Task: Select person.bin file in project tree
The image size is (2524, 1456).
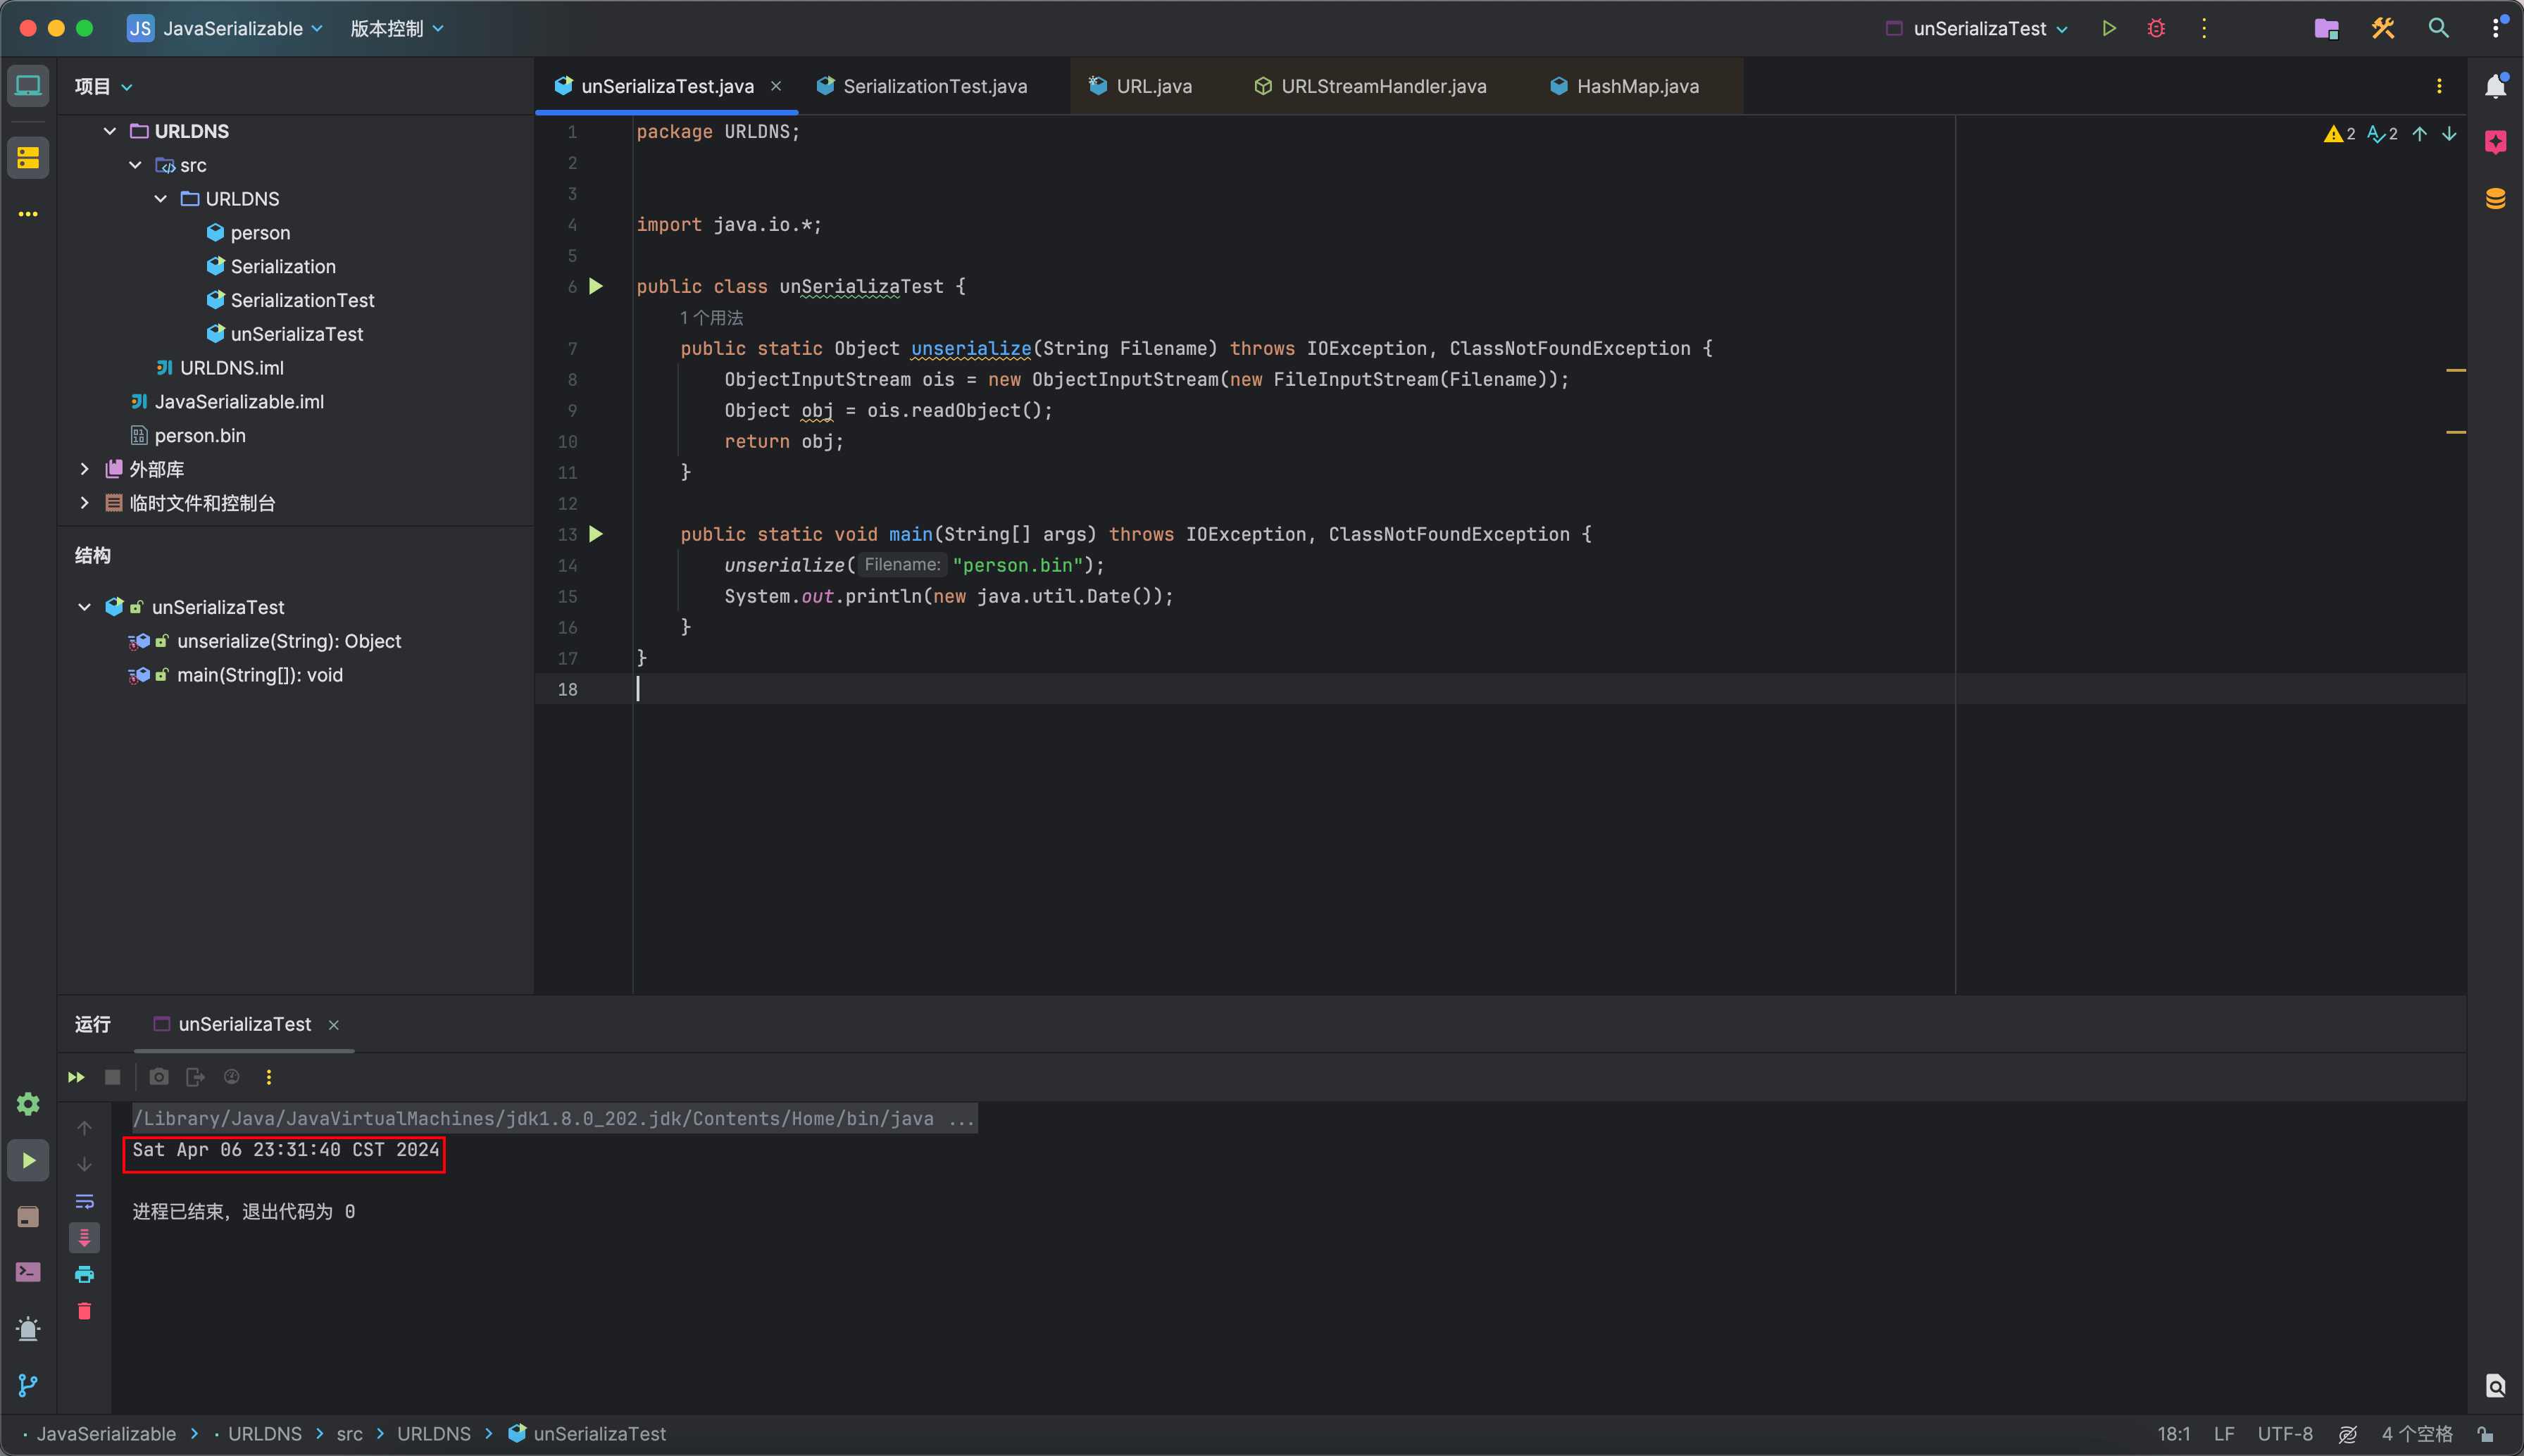Action: click(200, 436)
